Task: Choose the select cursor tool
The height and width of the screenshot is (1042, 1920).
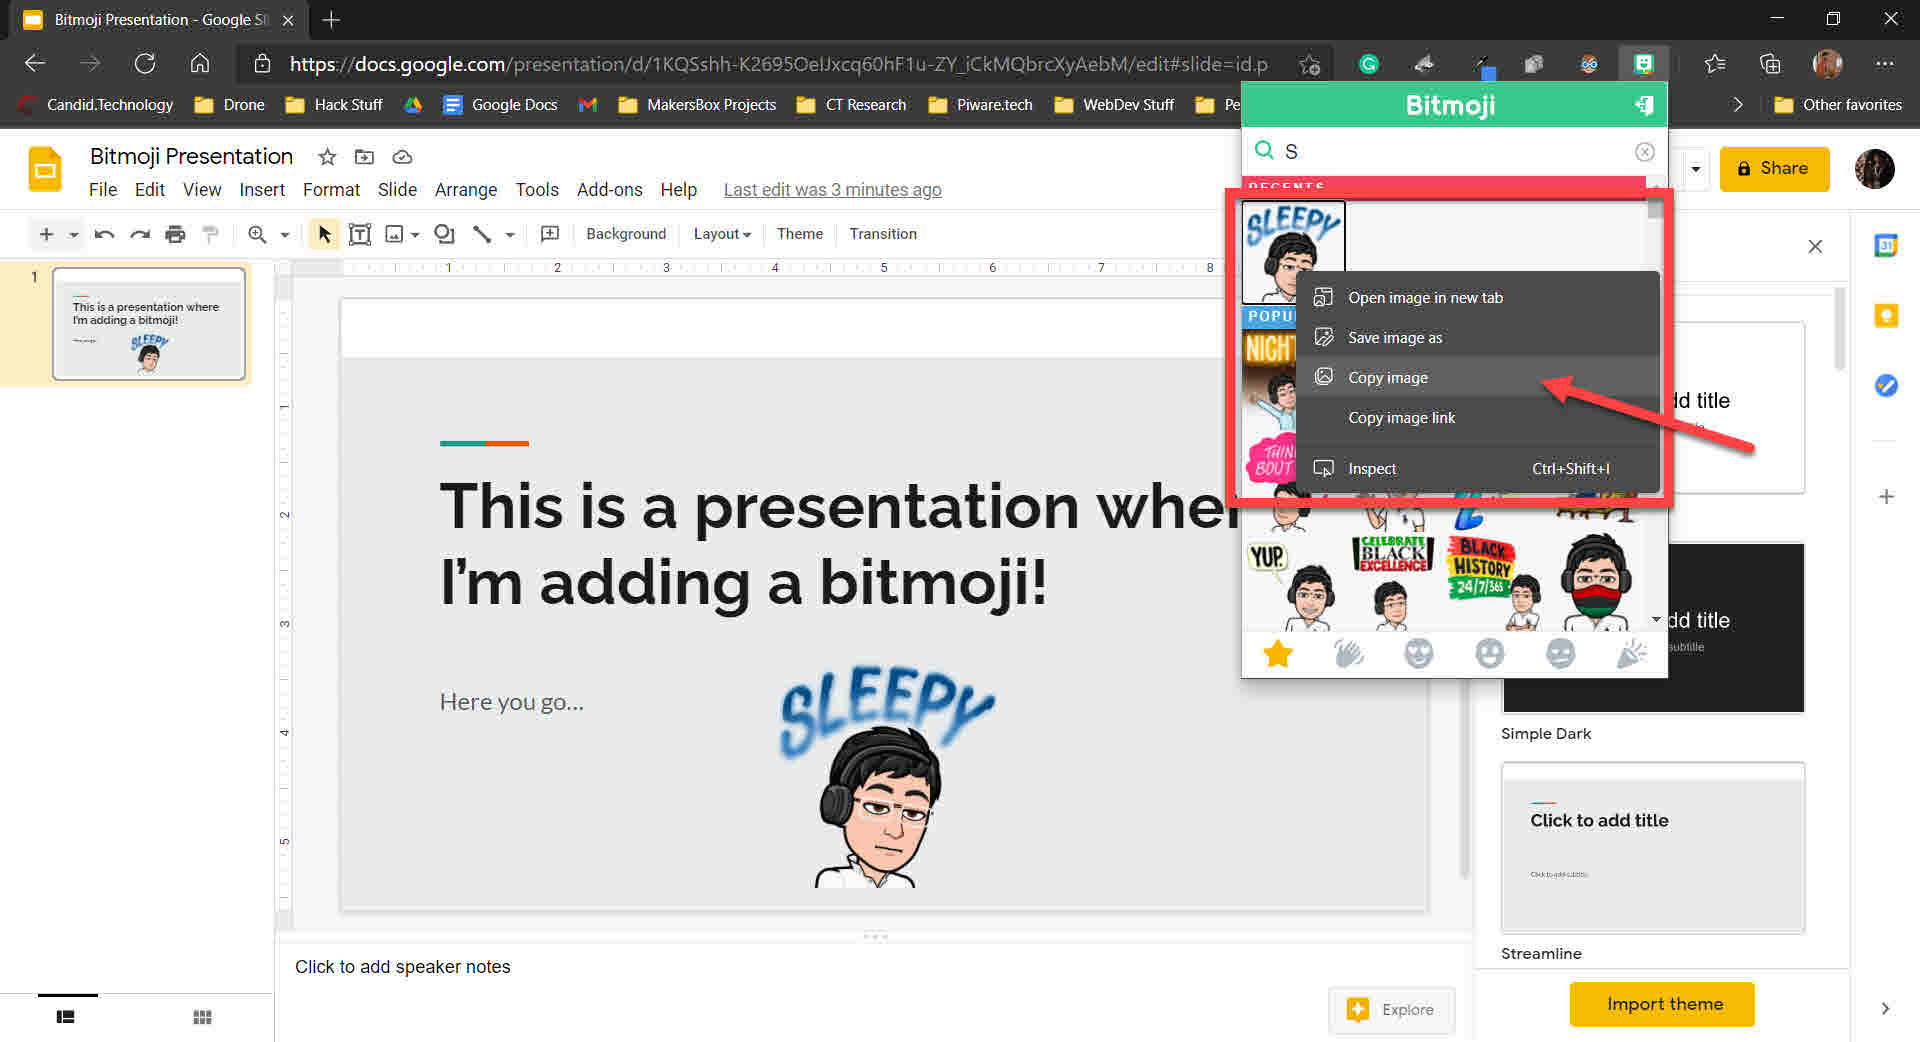Action: pos(324,234)
